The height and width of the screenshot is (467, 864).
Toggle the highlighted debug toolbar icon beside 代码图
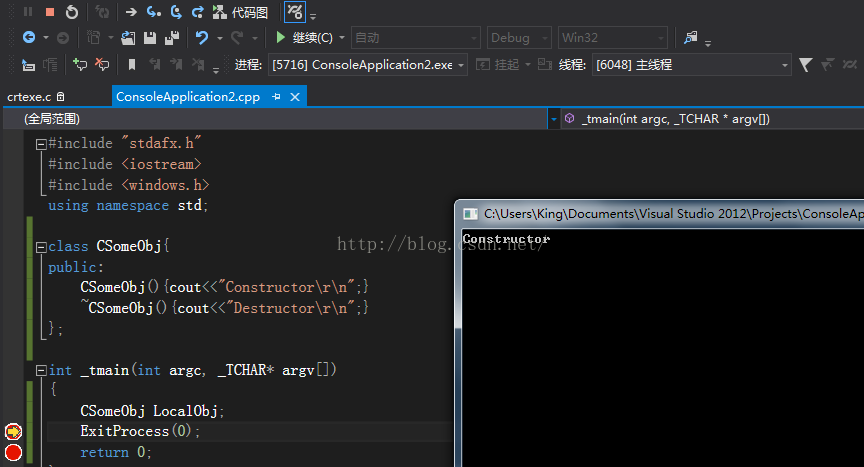coord(295,12)
